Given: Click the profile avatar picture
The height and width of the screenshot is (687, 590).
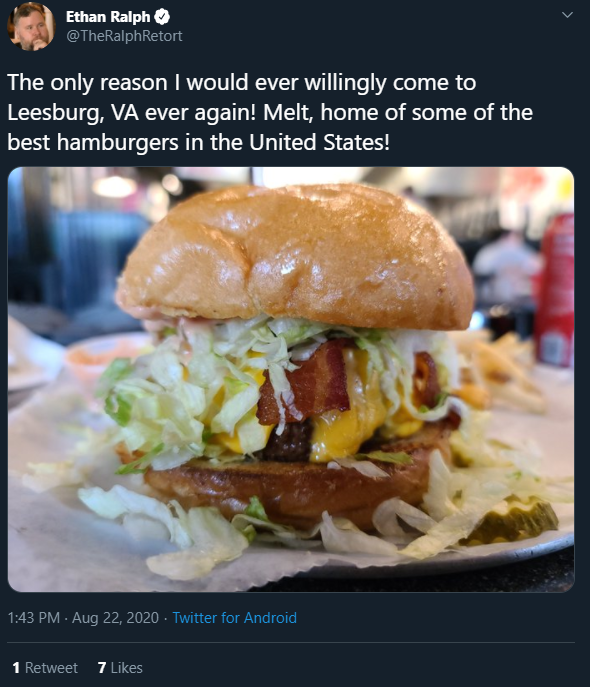Looking at the screenshot, I should click(x=31, y=27).
